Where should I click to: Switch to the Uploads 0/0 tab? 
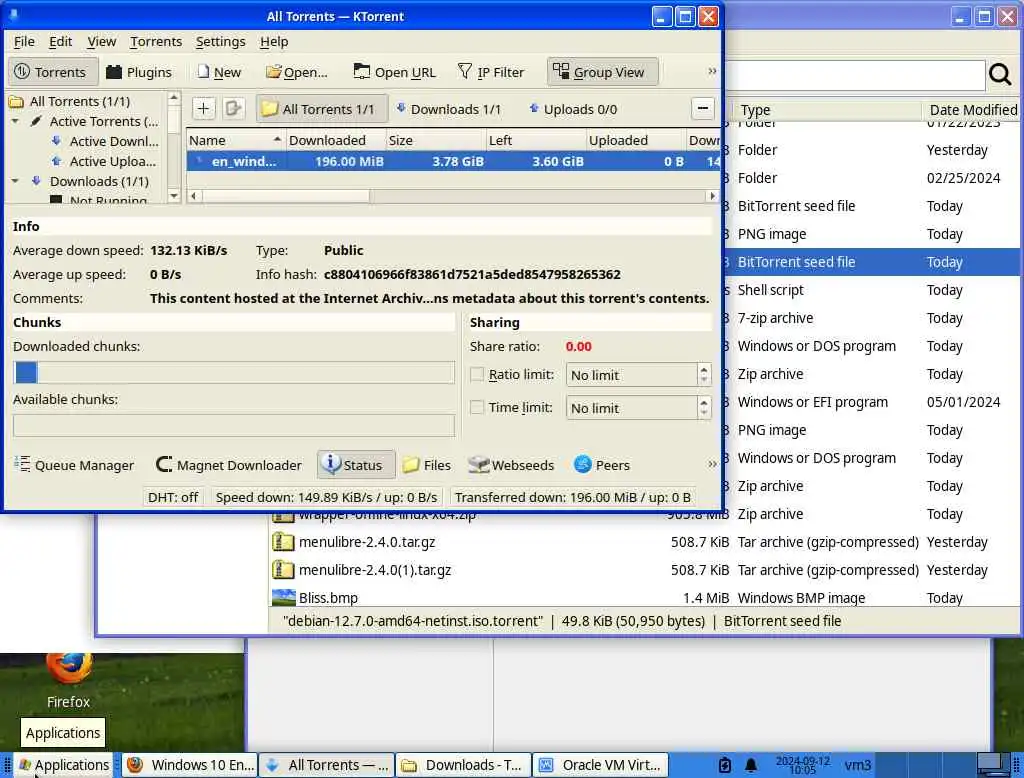(573, 109)
